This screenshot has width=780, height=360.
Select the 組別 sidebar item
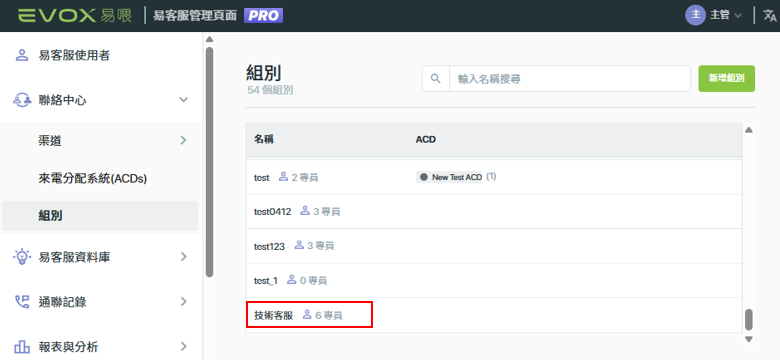100,216
